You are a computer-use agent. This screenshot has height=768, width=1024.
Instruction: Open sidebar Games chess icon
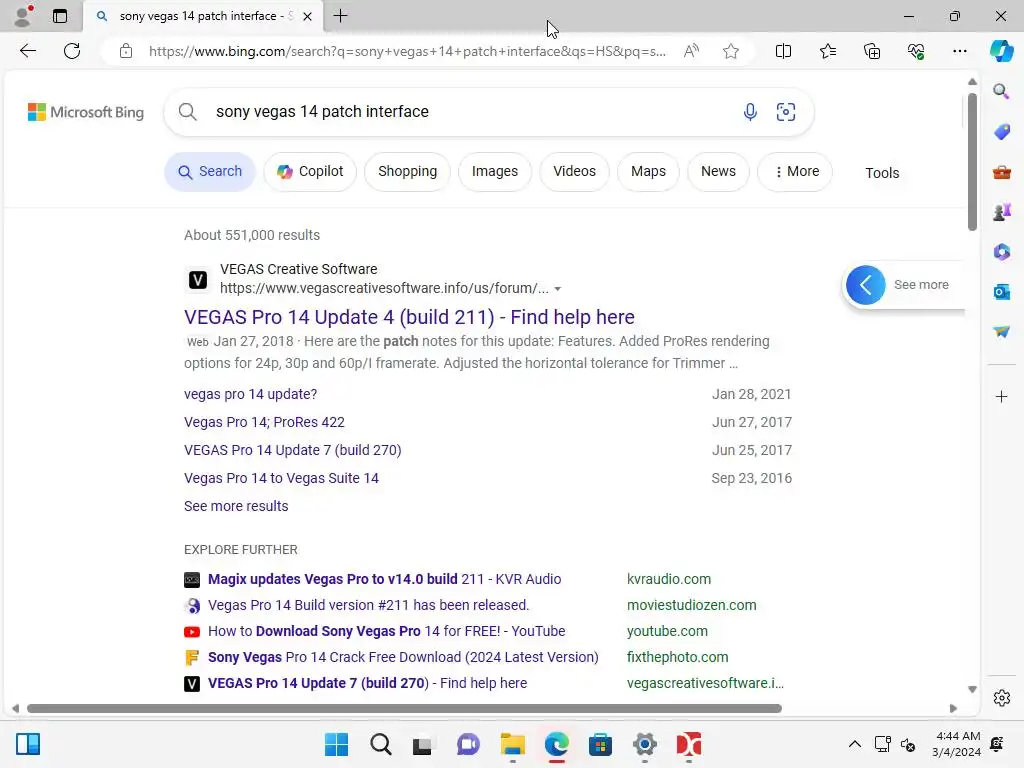(1001, 212)
